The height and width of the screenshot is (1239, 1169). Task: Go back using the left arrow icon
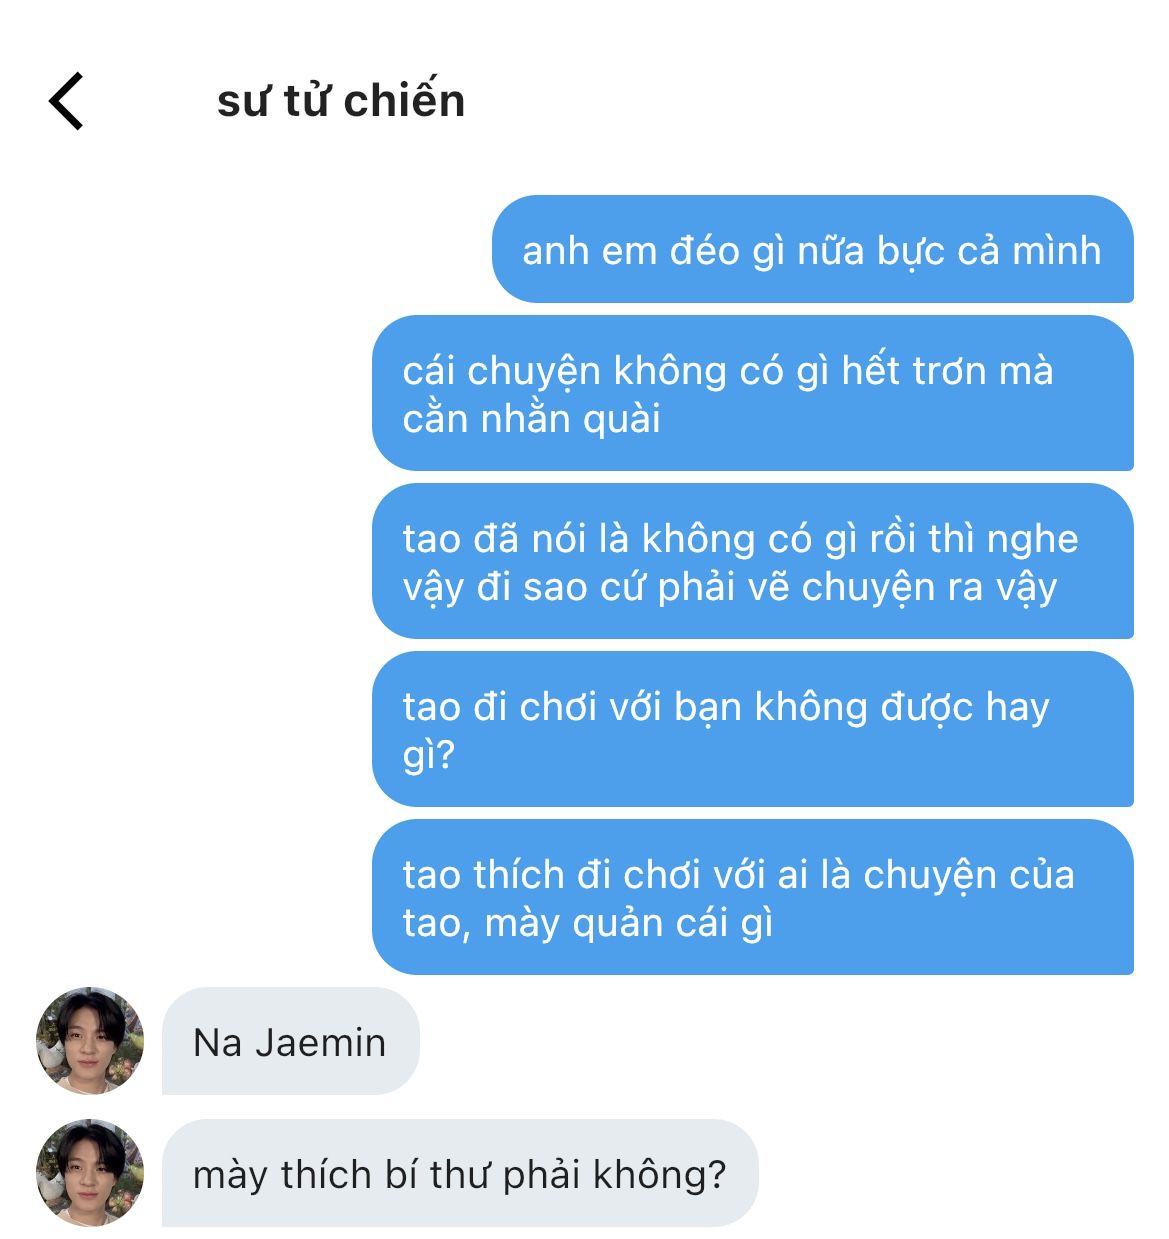click(x=66, y=101)
